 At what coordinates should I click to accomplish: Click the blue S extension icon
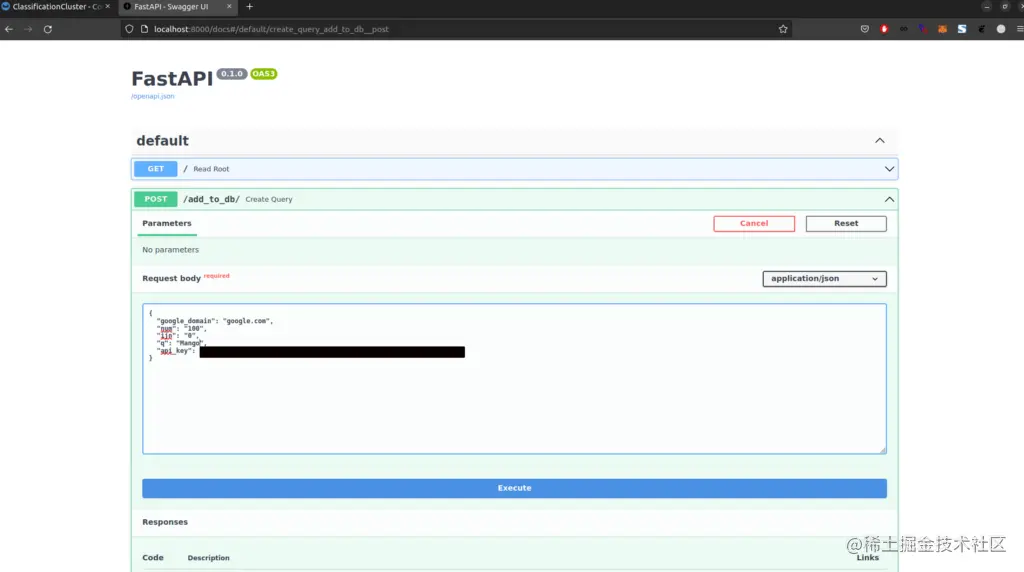click(962, 29)
